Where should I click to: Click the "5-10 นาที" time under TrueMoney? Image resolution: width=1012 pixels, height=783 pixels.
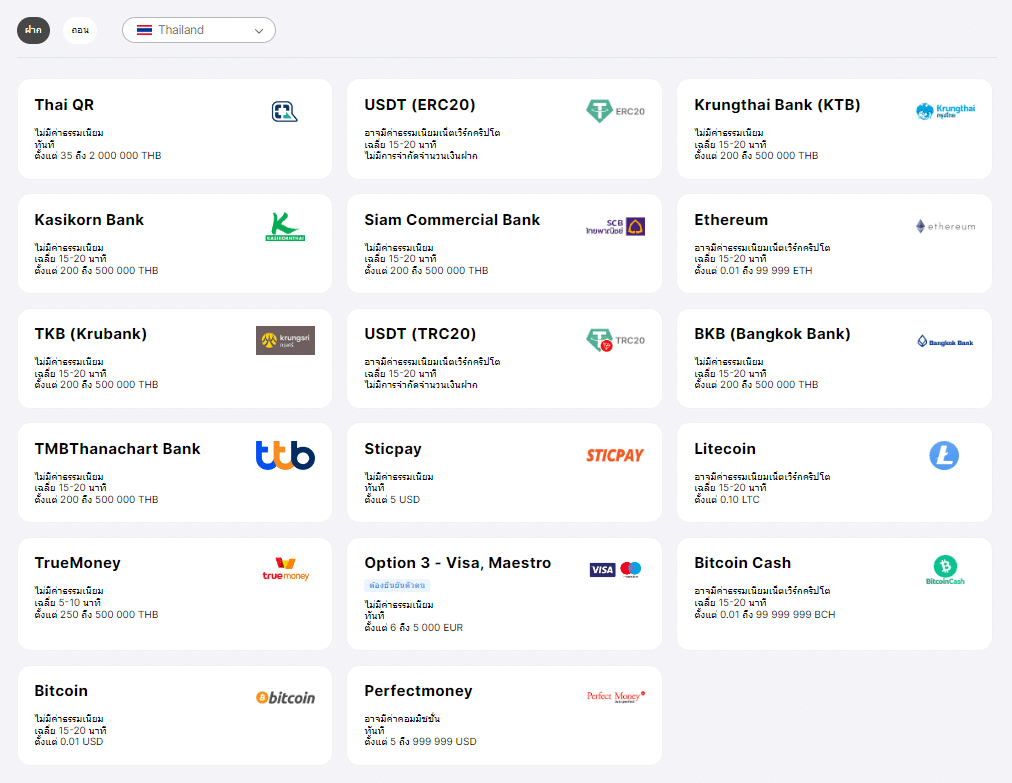[80, 603]
